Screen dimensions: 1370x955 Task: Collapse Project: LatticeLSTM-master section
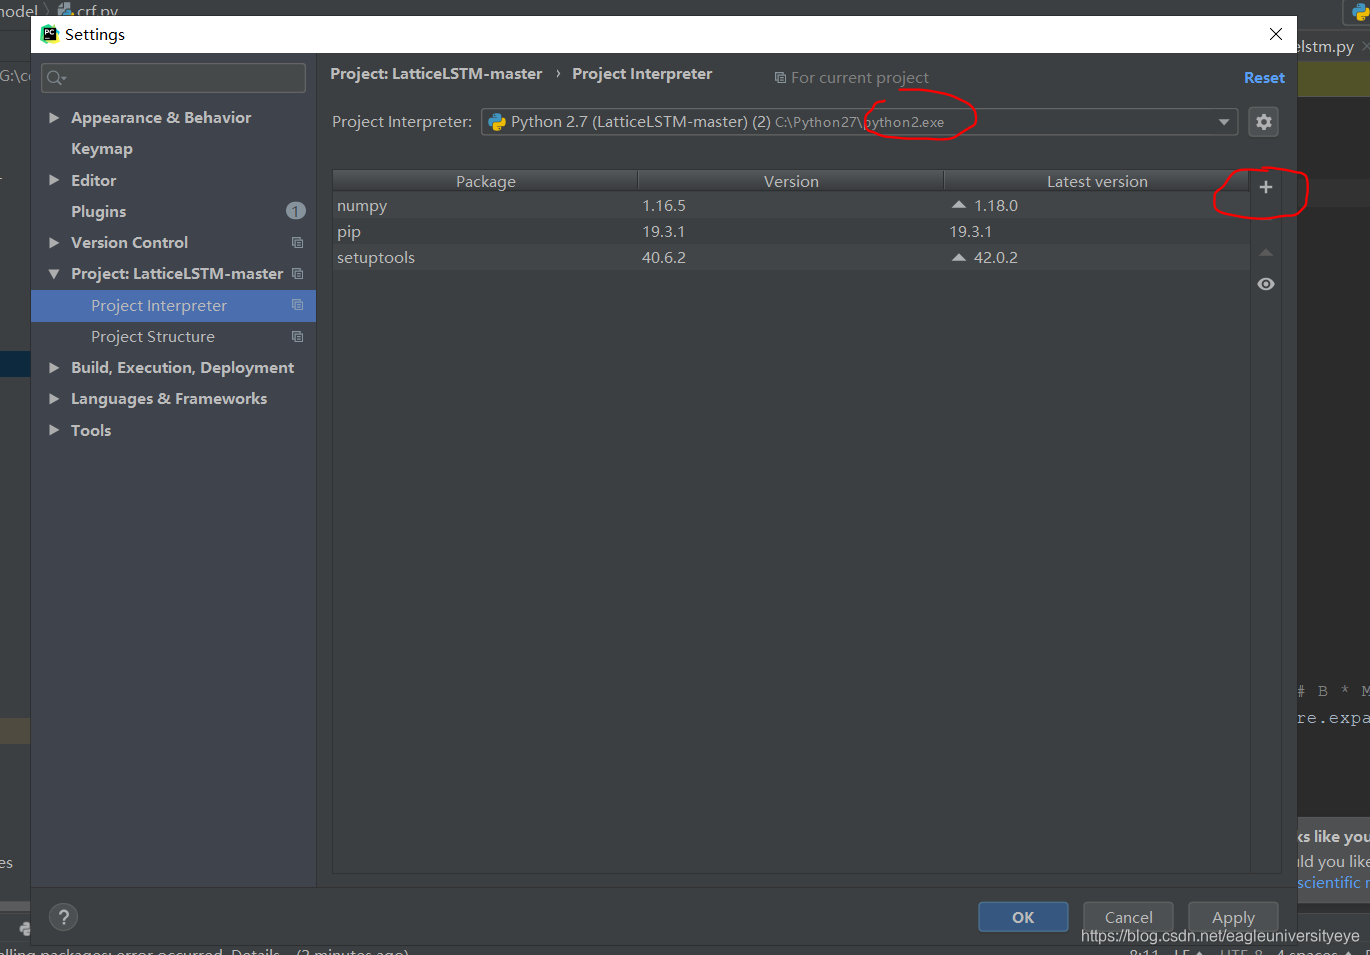pos(54,274)
